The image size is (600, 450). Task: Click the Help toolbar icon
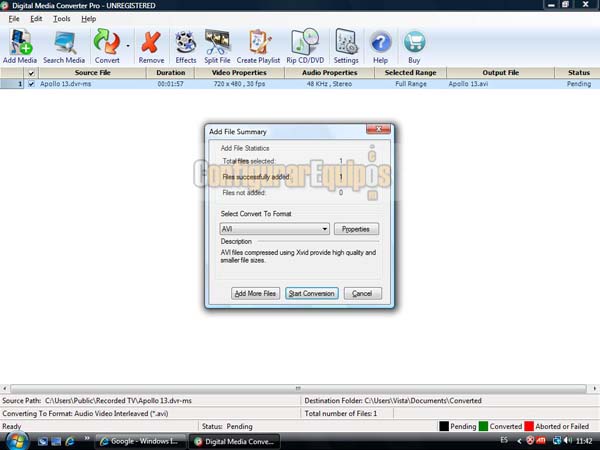tap(380, 47)
